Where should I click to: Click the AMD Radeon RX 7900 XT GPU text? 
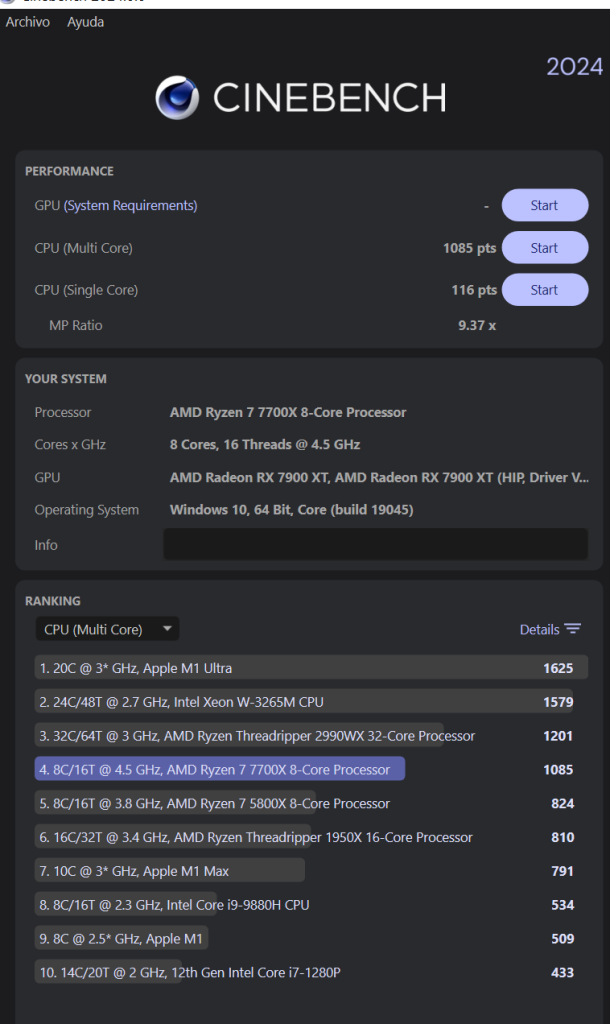[x=379, y=477]
